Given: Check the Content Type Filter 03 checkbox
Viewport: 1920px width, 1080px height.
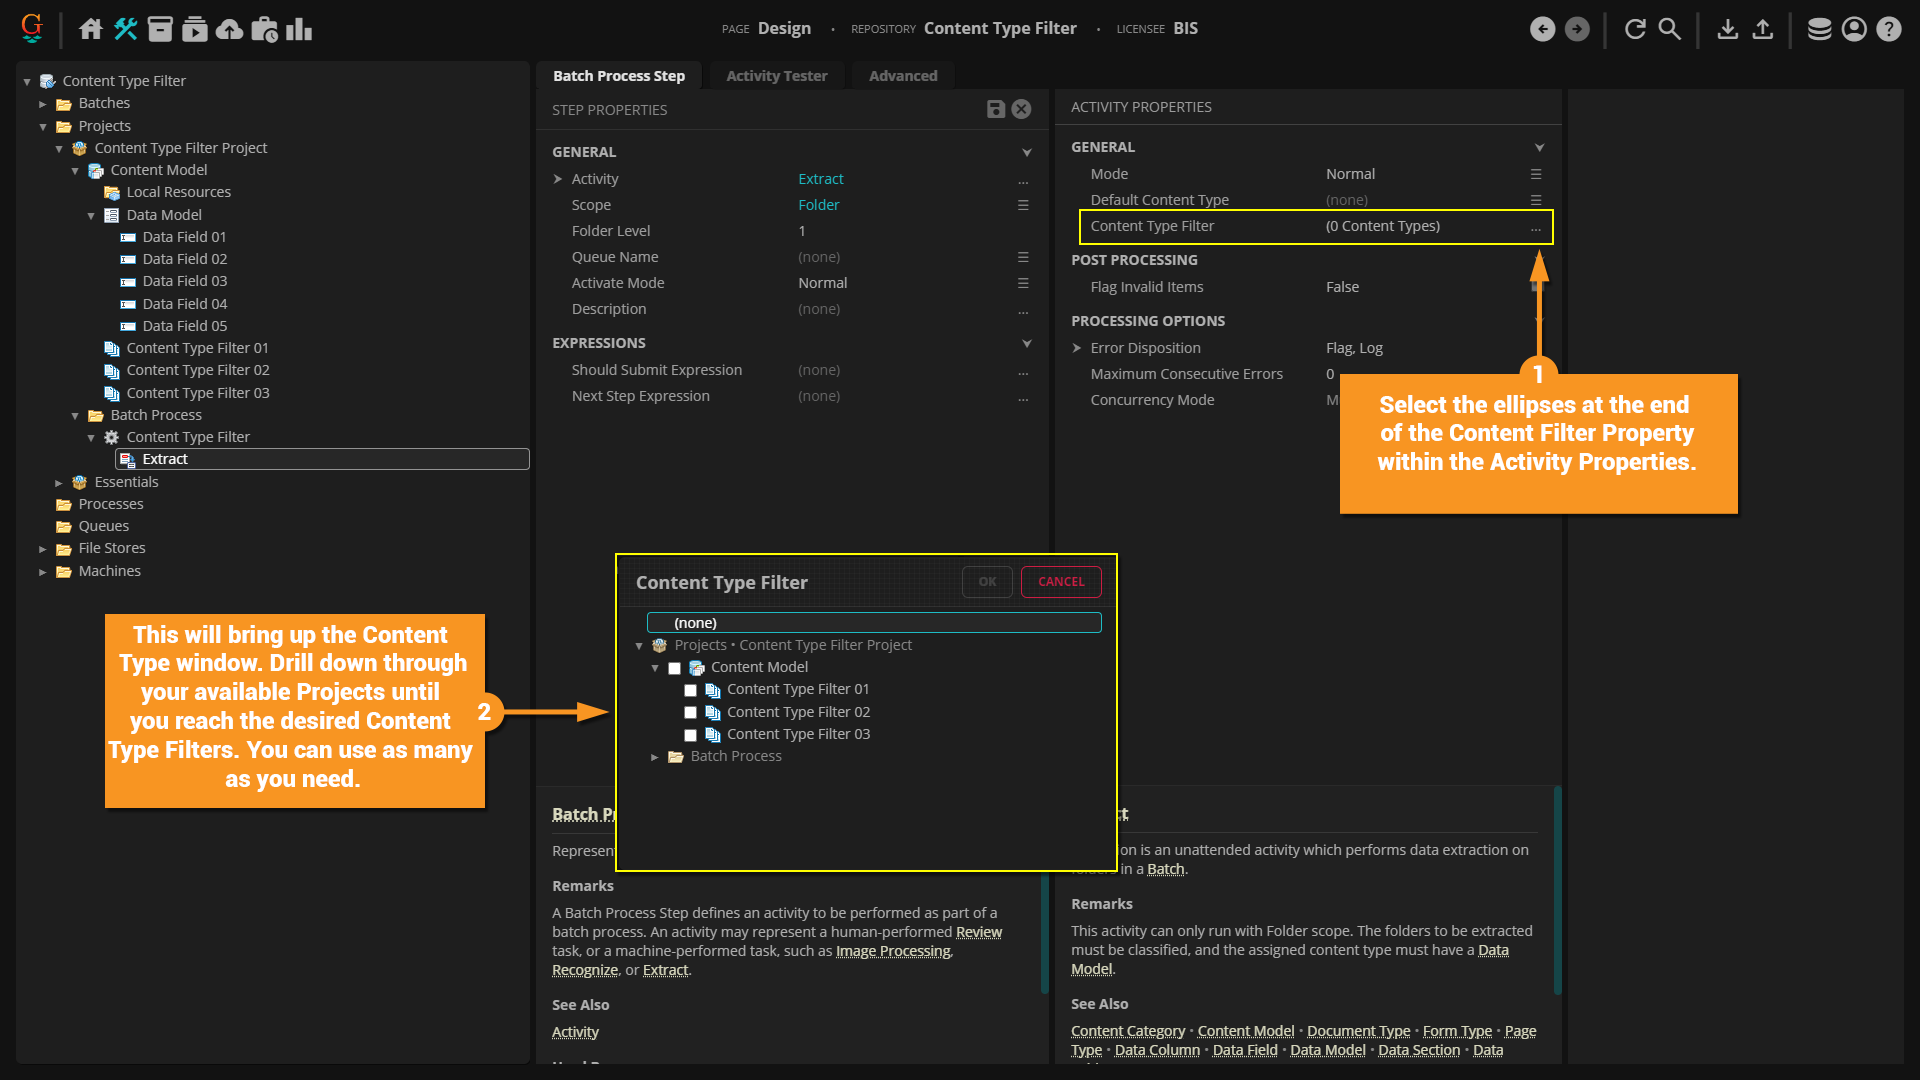Looking at the screenshot, I should 690,735.
